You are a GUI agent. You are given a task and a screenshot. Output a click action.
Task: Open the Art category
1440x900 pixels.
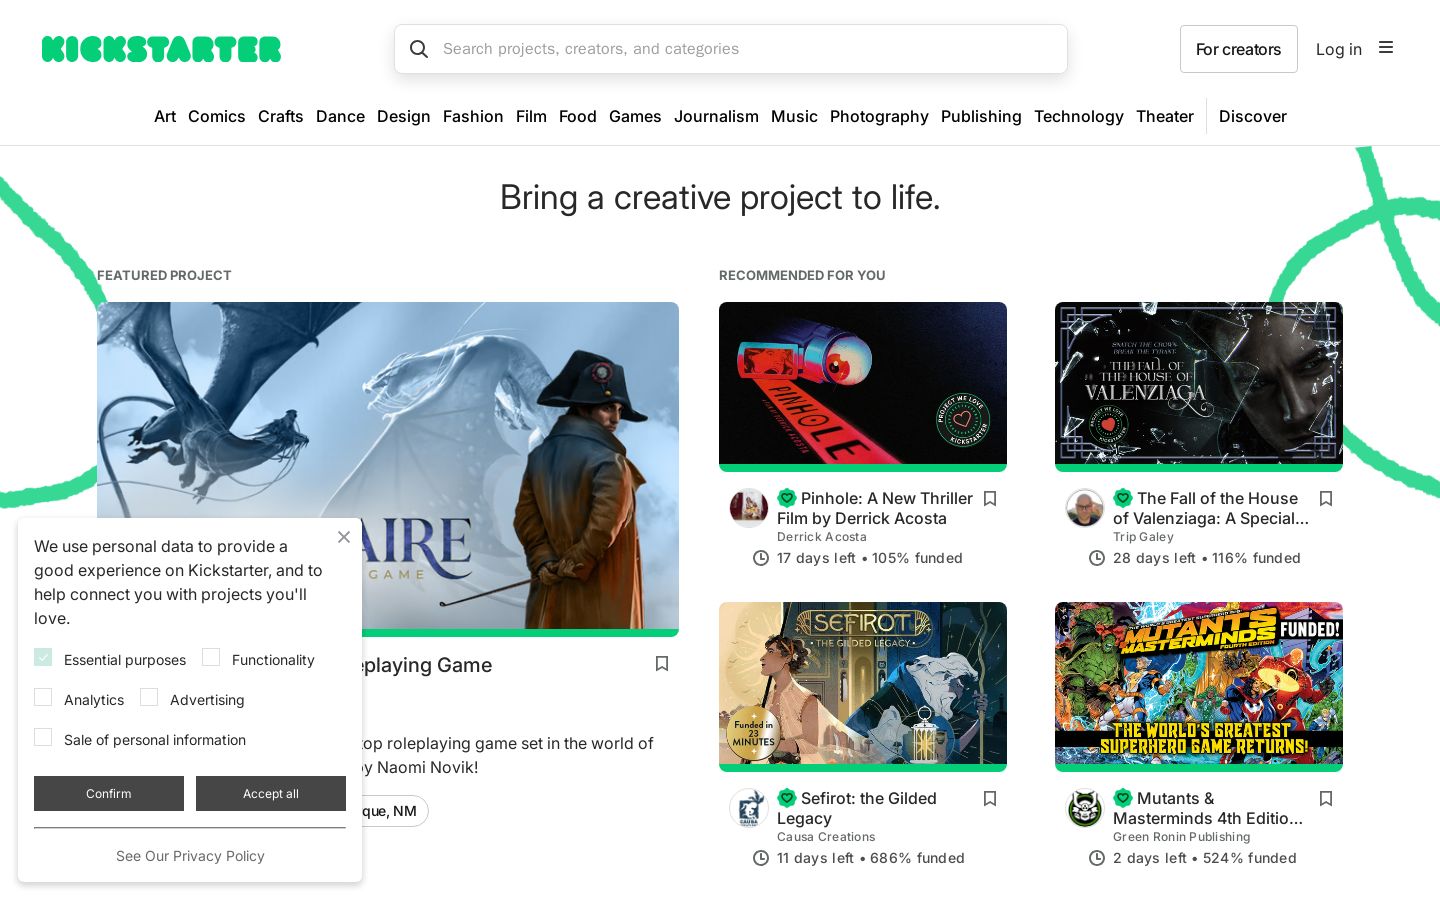tap(165, 116)
